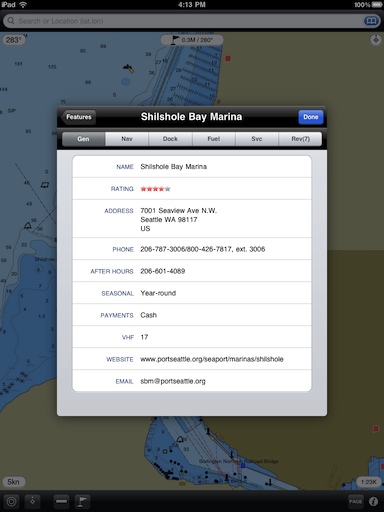Viewport: 384px width, 512px height.
Task: Select the Svc tab
Action: pyautogui.click(x=257, y=139)
